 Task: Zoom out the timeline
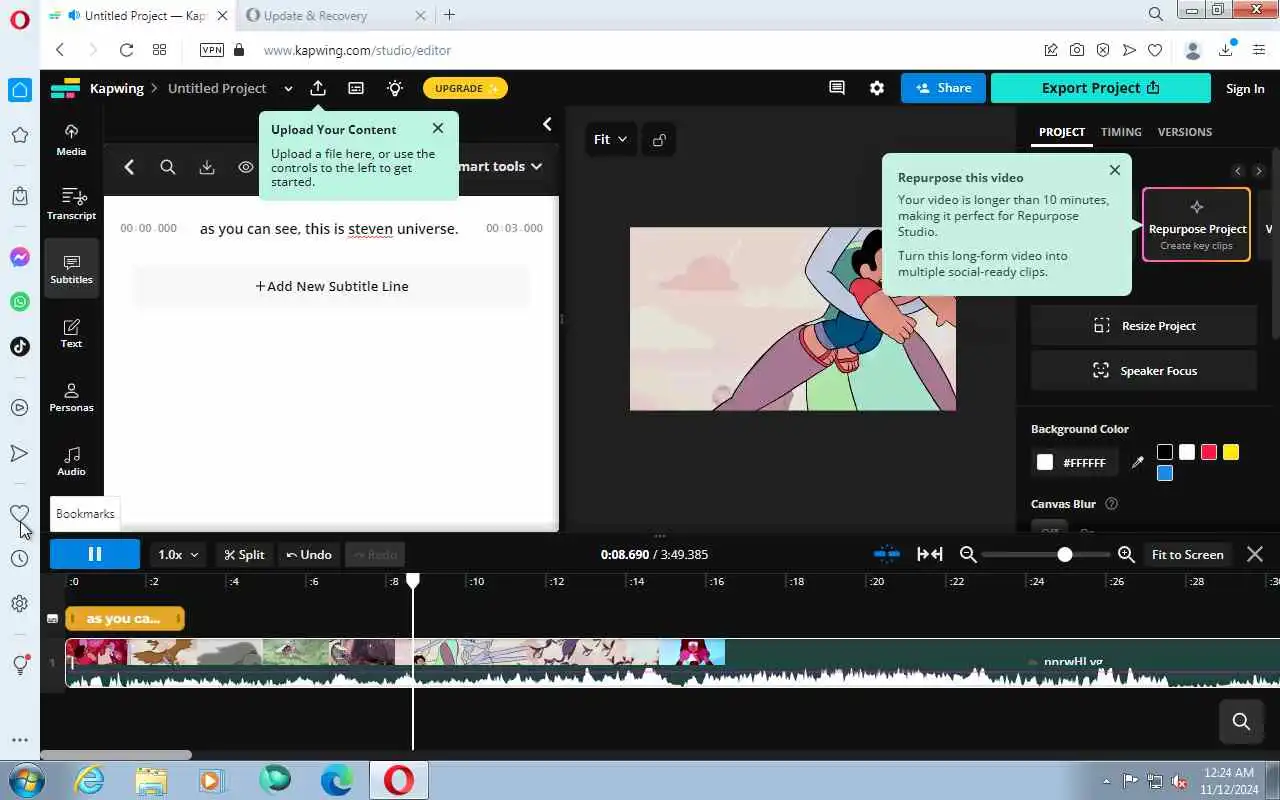968,554
